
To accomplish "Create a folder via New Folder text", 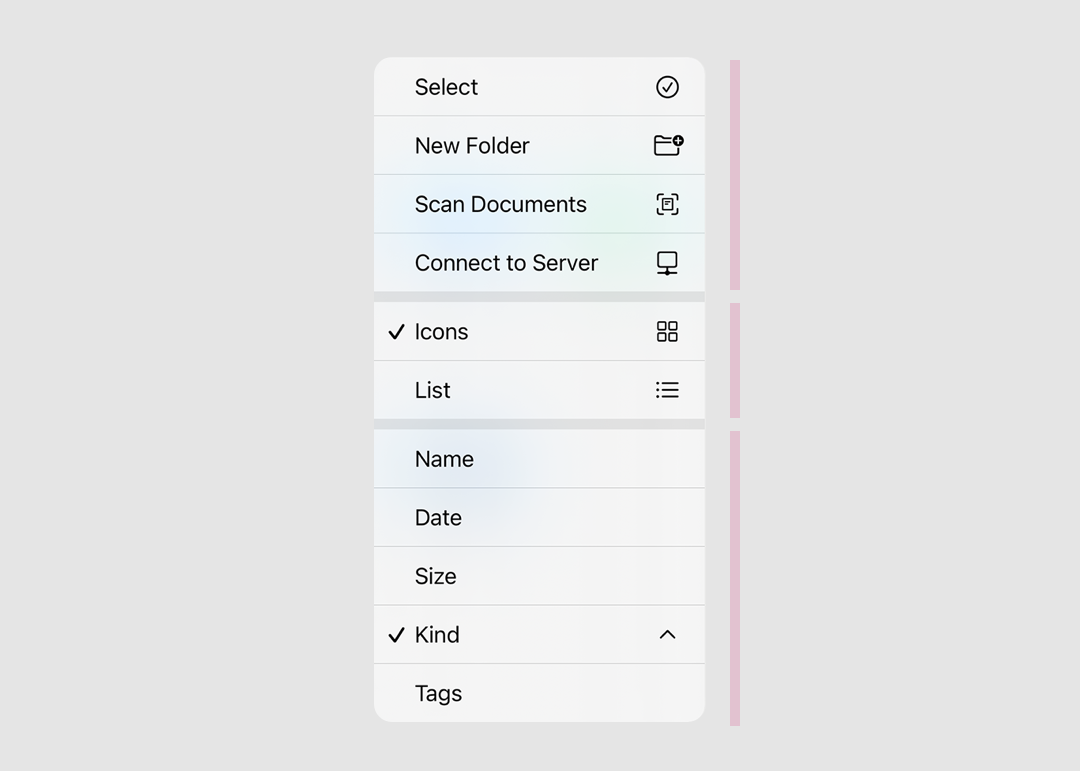I will point(472,146).
